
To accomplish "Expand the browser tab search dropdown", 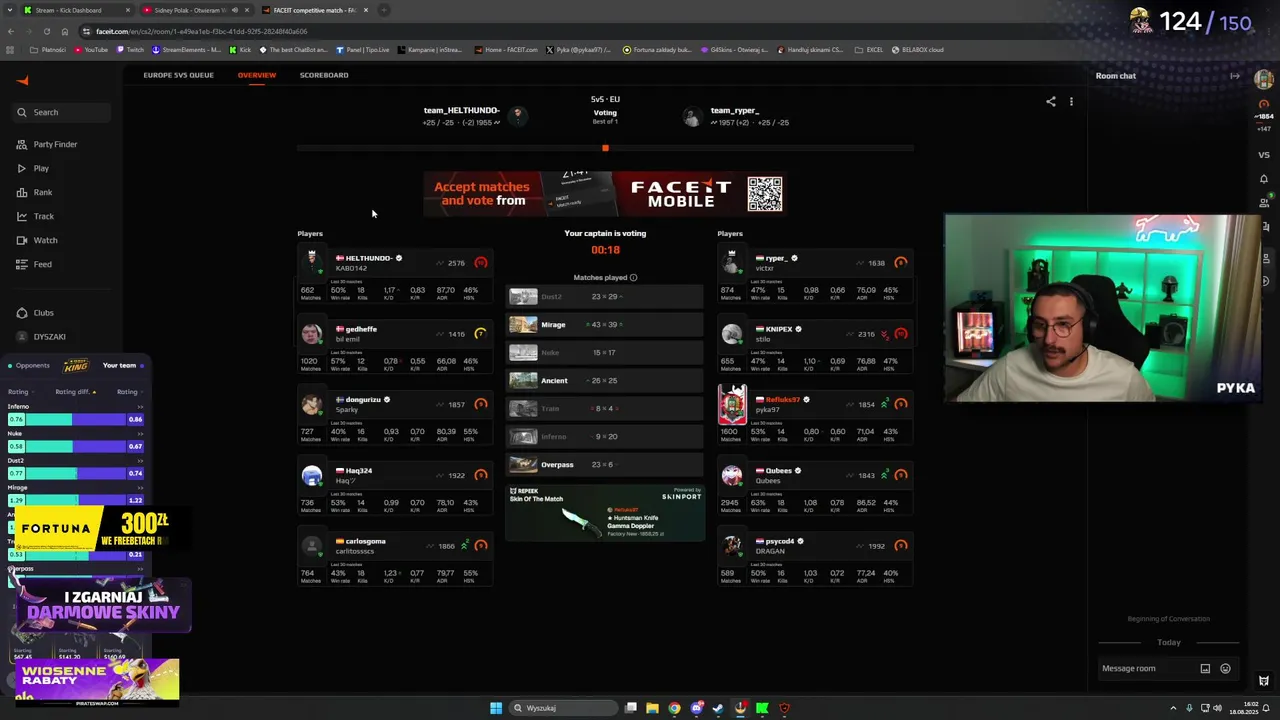I will click(x=10, y=10).
